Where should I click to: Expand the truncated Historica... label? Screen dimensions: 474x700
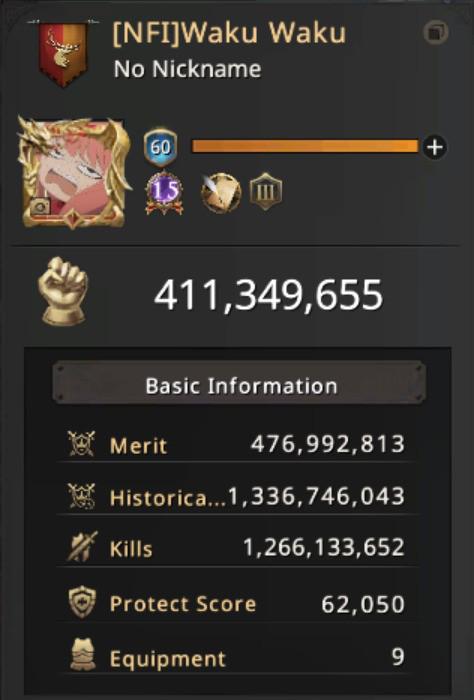(168, 498)
